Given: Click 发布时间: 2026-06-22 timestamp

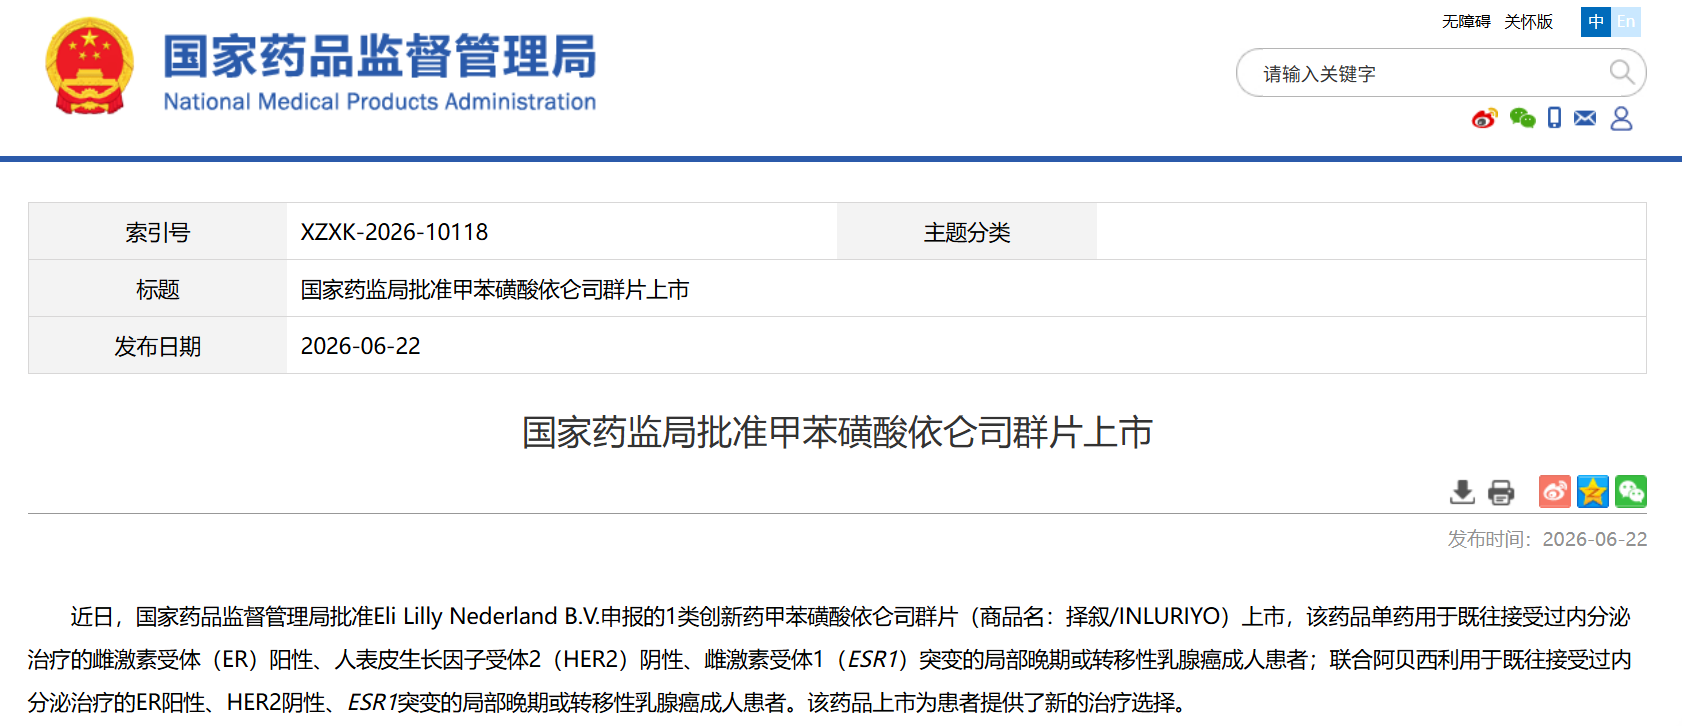Looking at the screenshot, I should point(1547,539).
